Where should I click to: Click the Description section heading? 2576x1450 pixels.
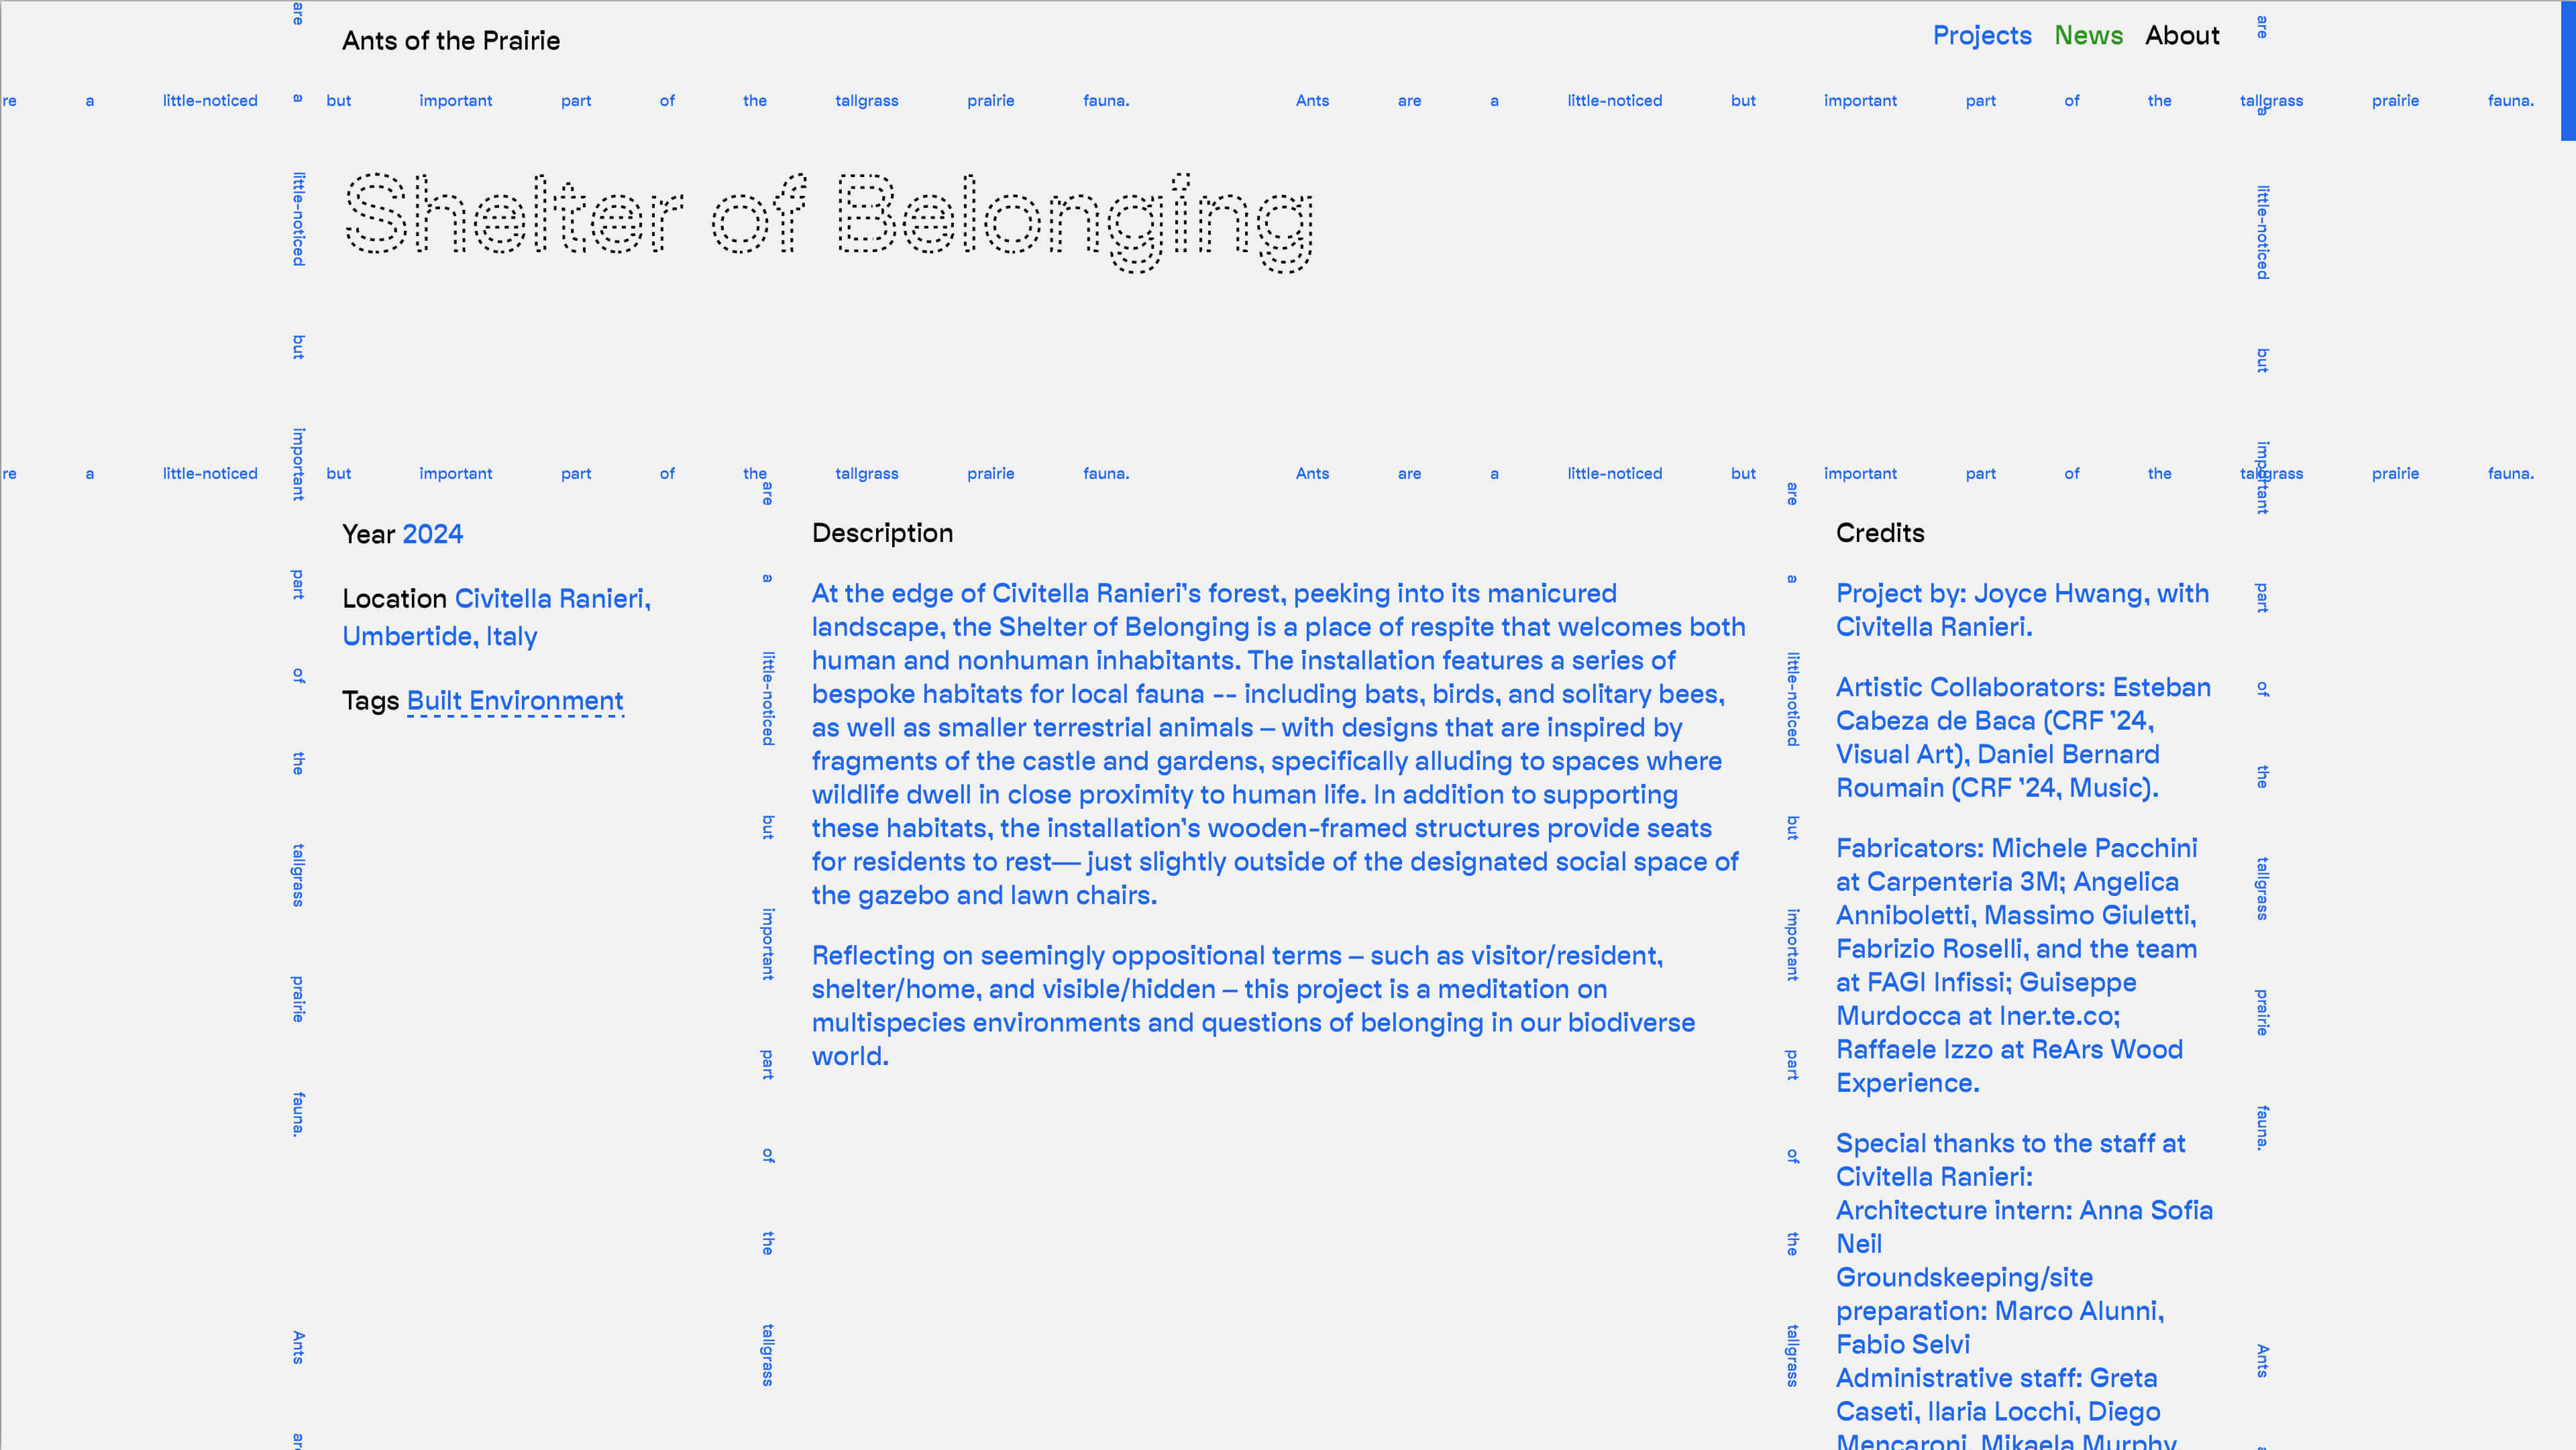point(882,533)
